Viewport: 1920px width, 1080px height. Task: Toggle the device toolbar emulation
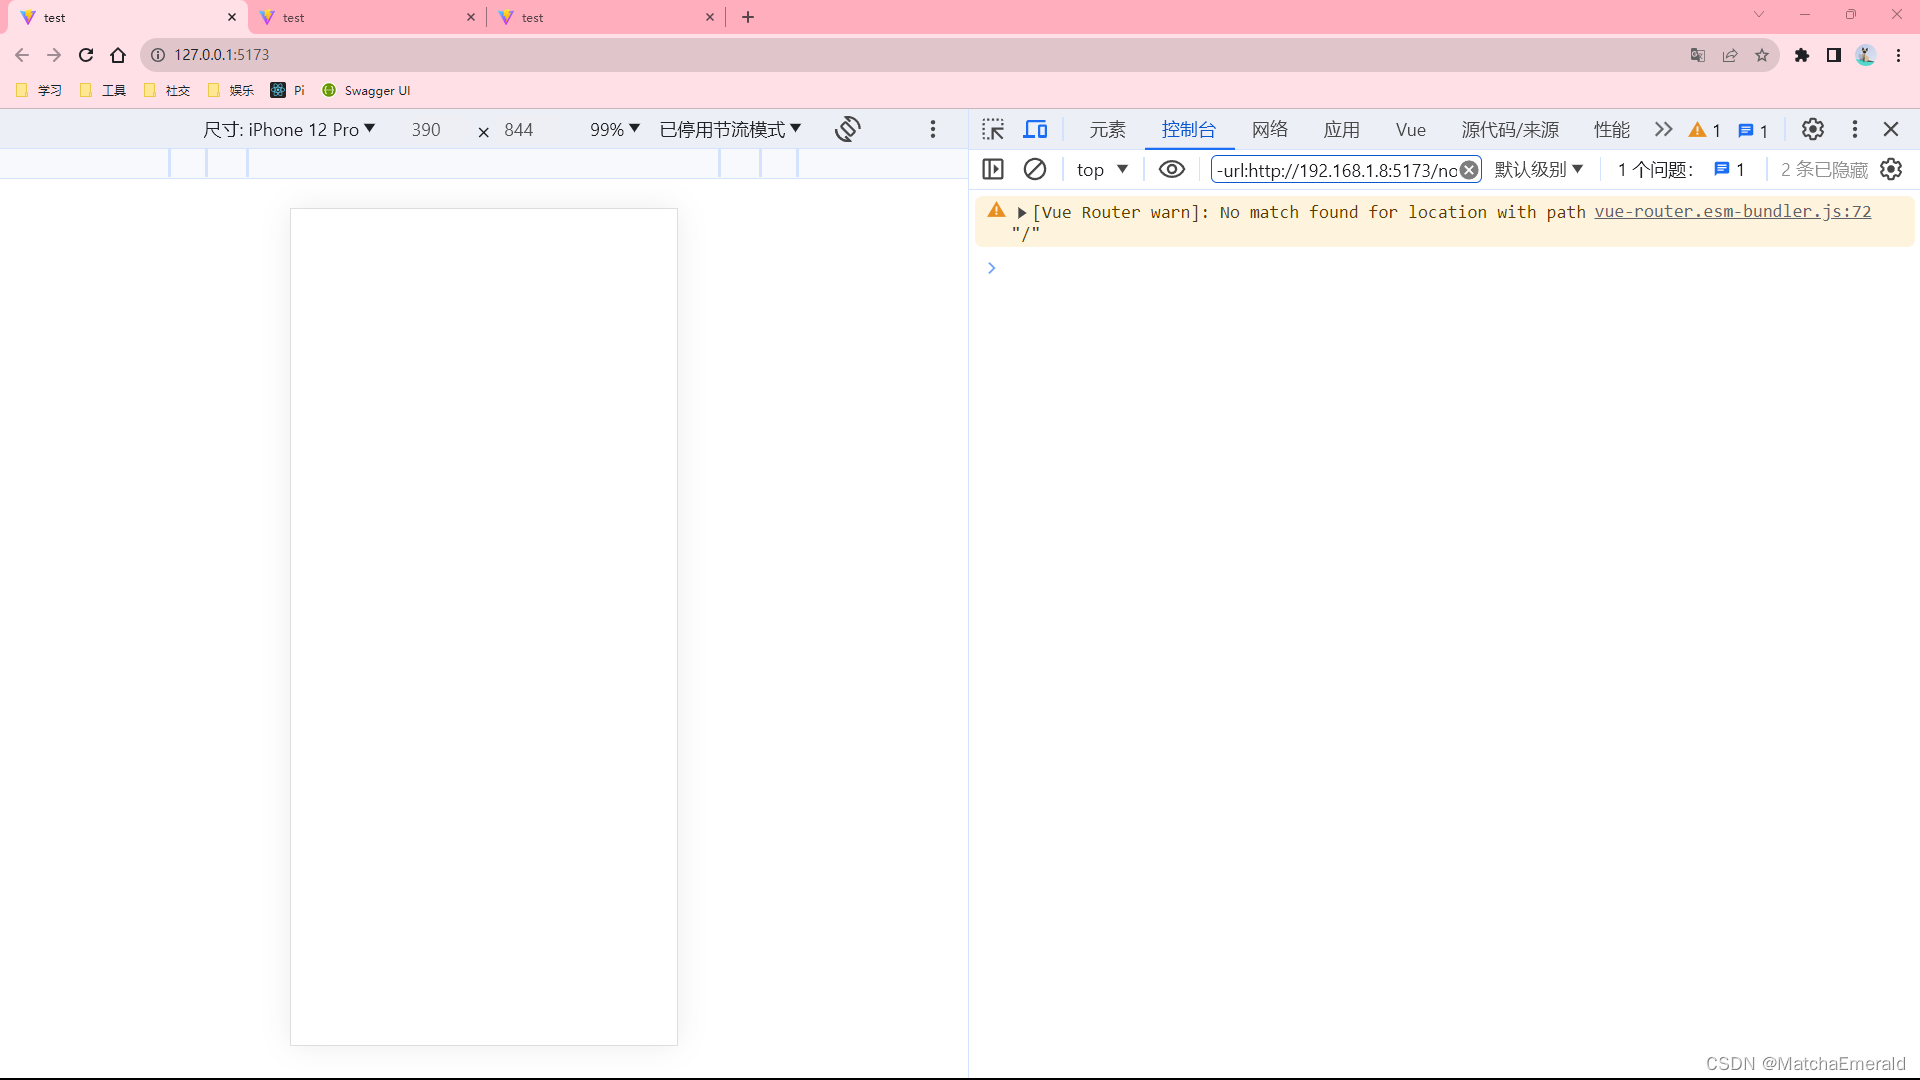[1035, 129]
